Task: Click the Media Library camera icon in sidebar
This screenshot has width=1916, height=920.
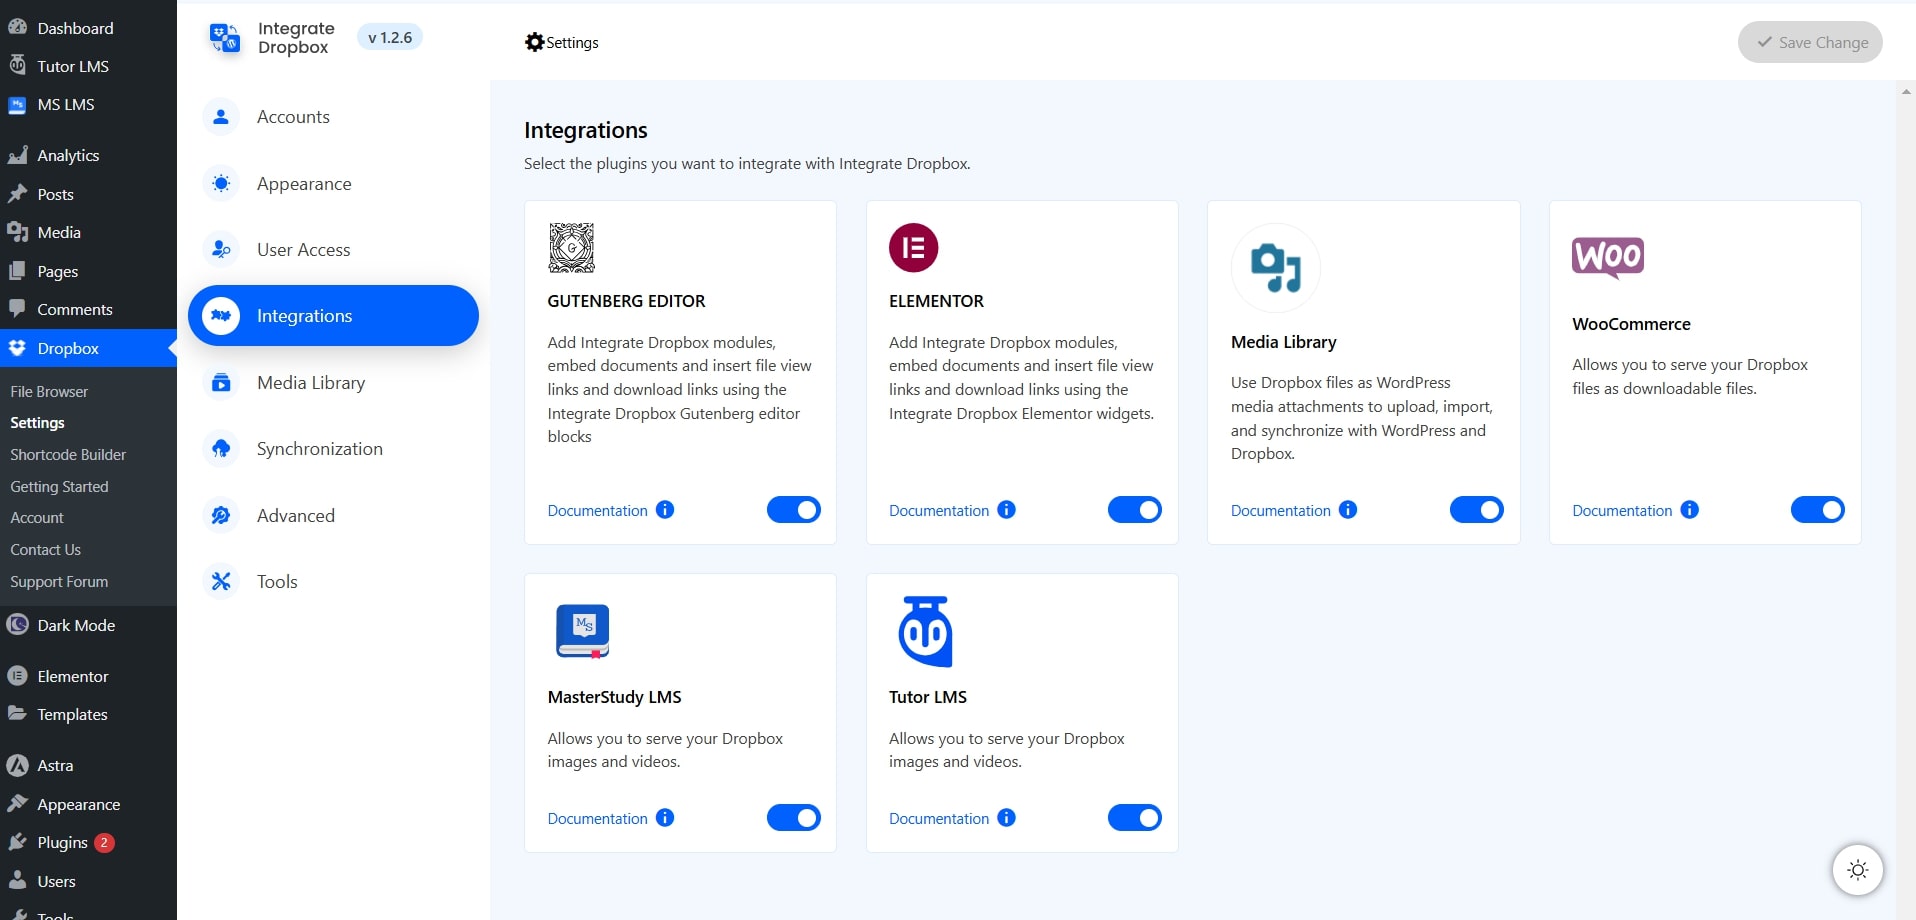Action: 221,382
